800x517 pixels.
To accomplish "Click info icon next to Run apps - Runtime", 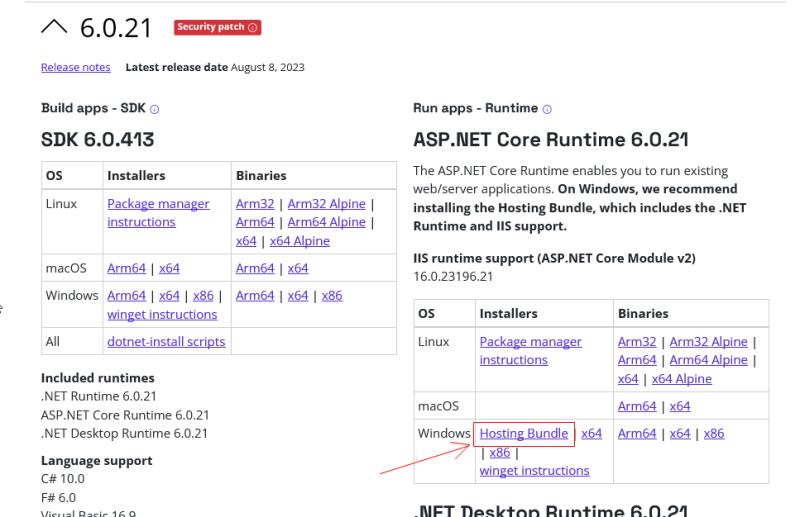I will click(547, 109).
